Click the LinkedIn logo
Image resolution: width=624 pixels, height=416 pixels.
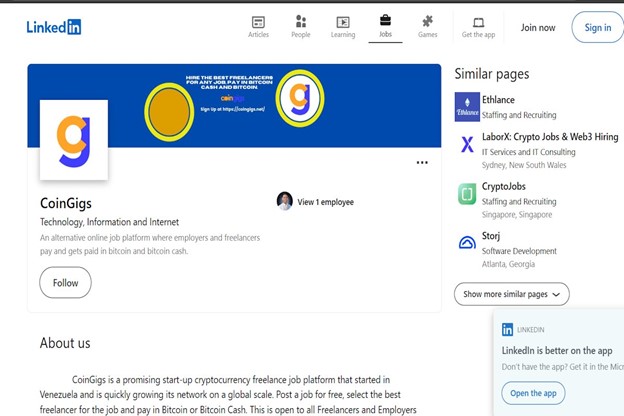(54, 27)
